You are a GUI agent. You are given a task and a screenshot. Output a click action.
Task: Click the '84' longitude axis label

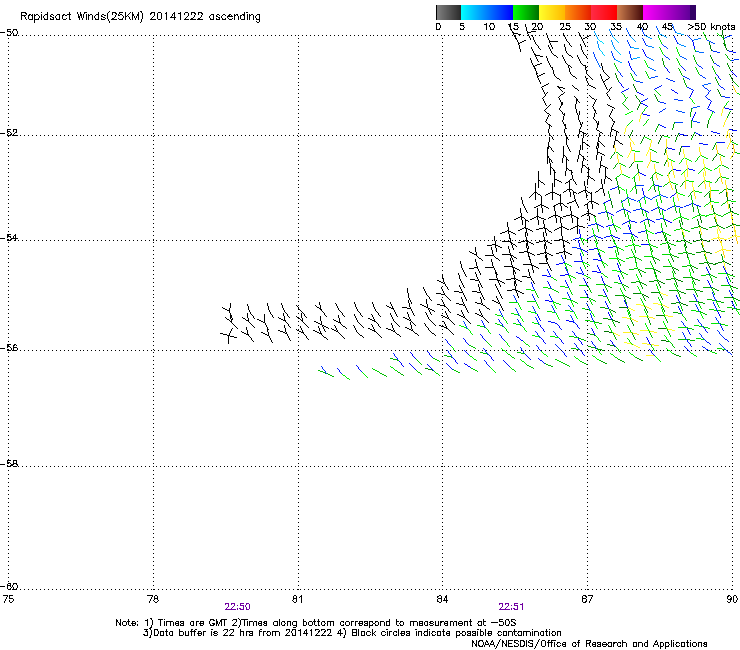tap(442, 599)
